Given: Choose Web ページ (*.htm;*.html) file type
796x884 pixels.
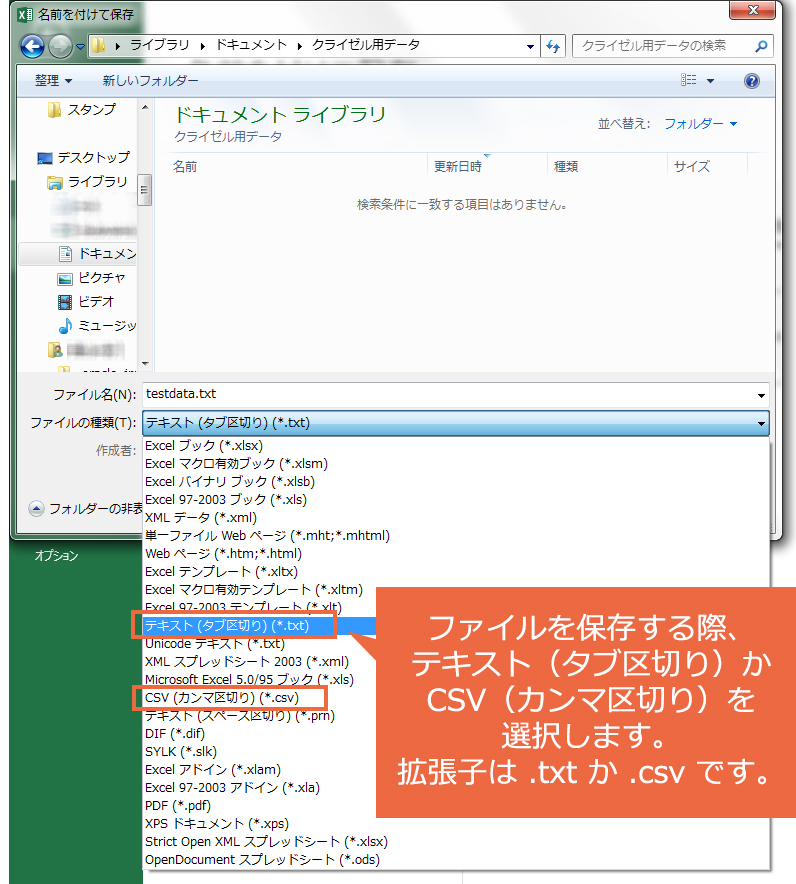Looking at the screenshot, I should [x=456, y=554].
